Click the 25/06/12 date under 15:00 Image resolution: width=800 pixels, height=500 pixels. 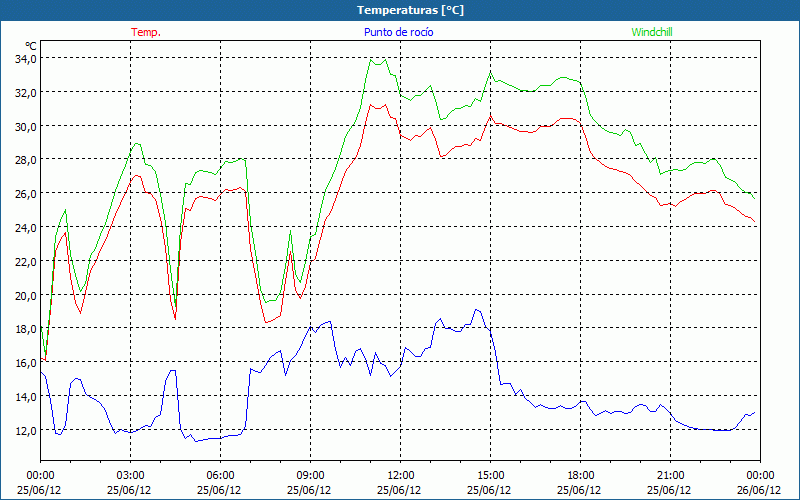[x=489, y=490]
